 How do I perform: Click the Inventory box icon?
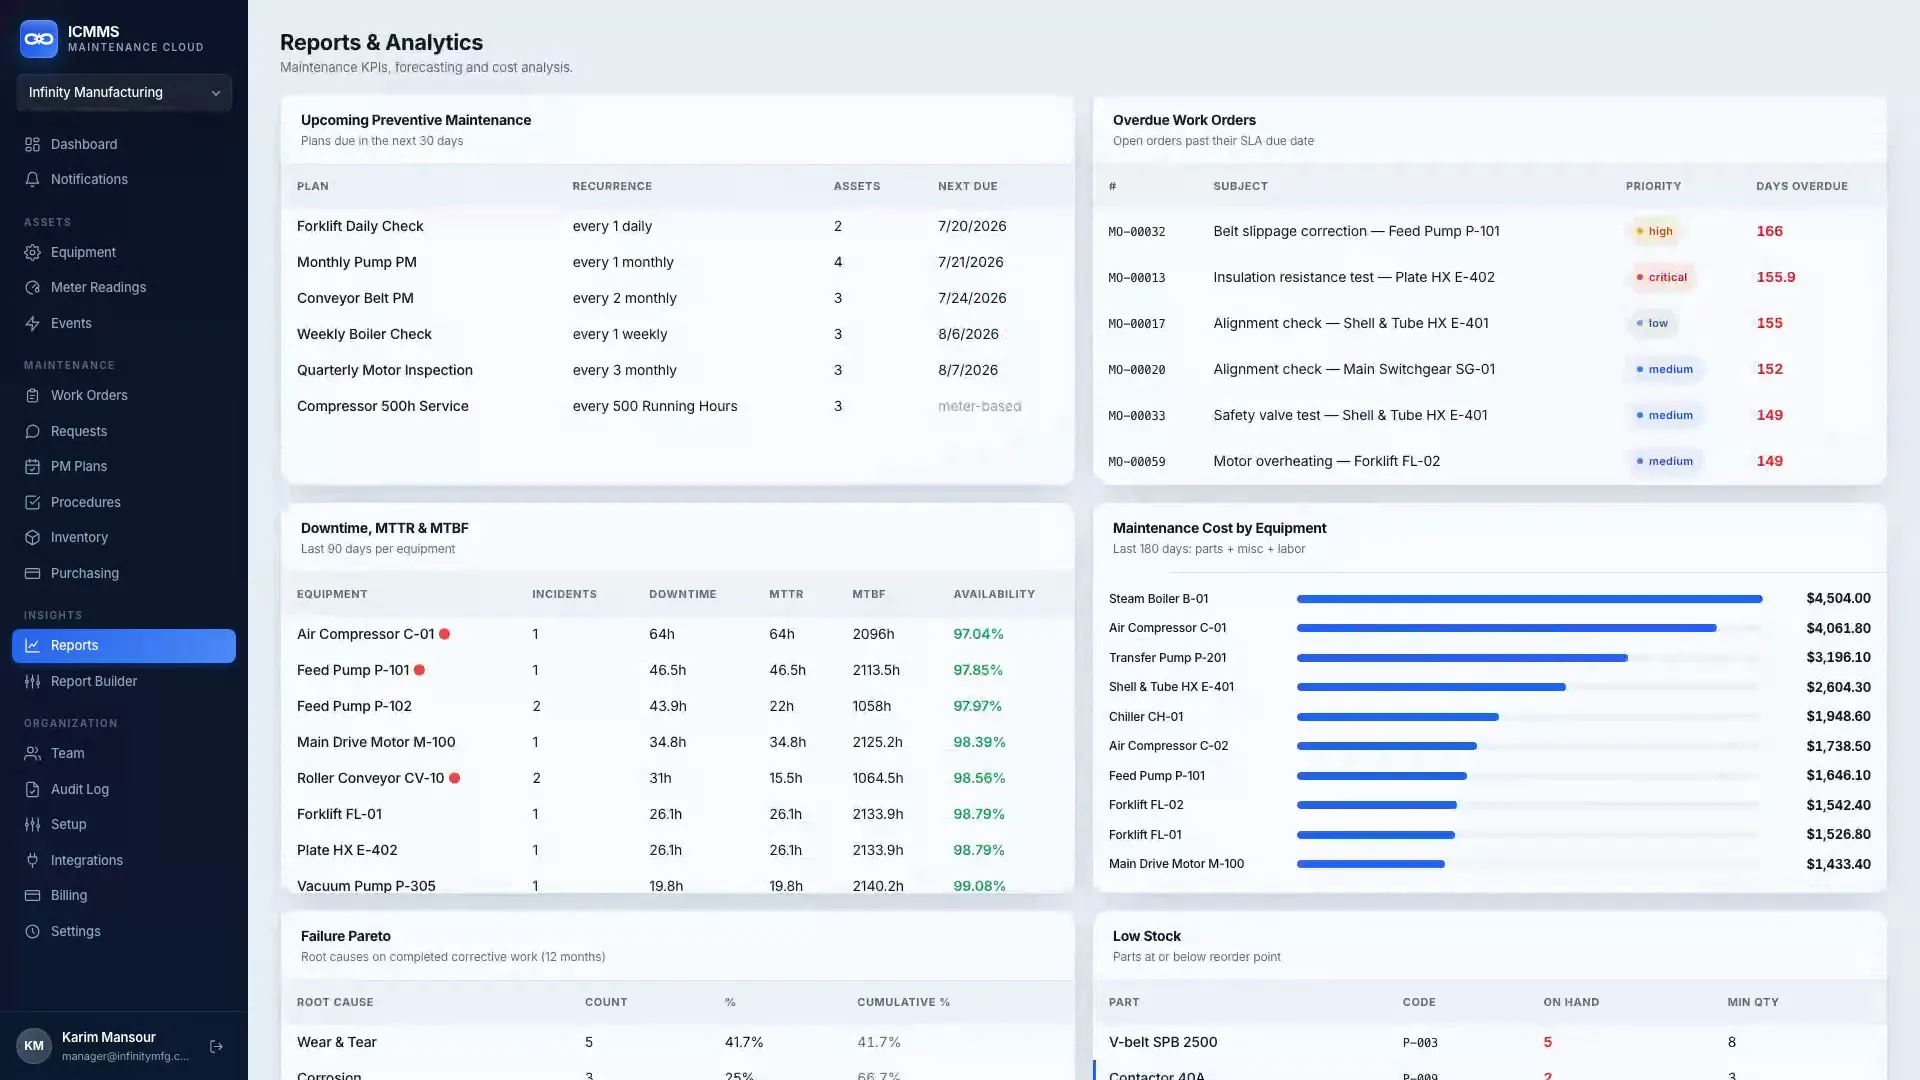pyautogui.click(x=32, y=537)
